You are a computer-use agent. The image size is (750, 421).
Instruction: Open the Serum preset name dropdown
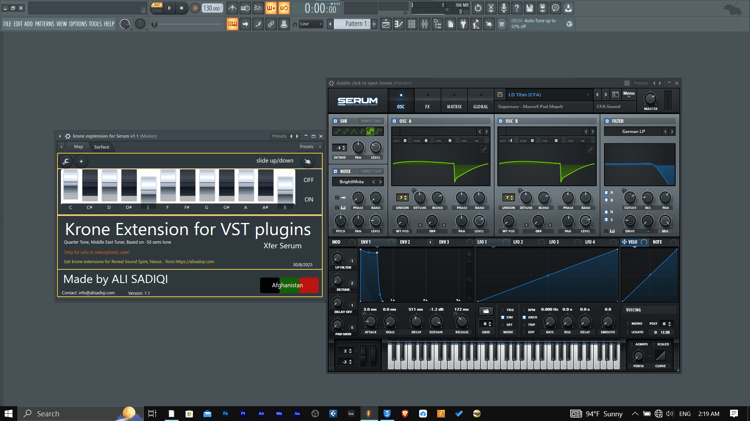point(549,95)
